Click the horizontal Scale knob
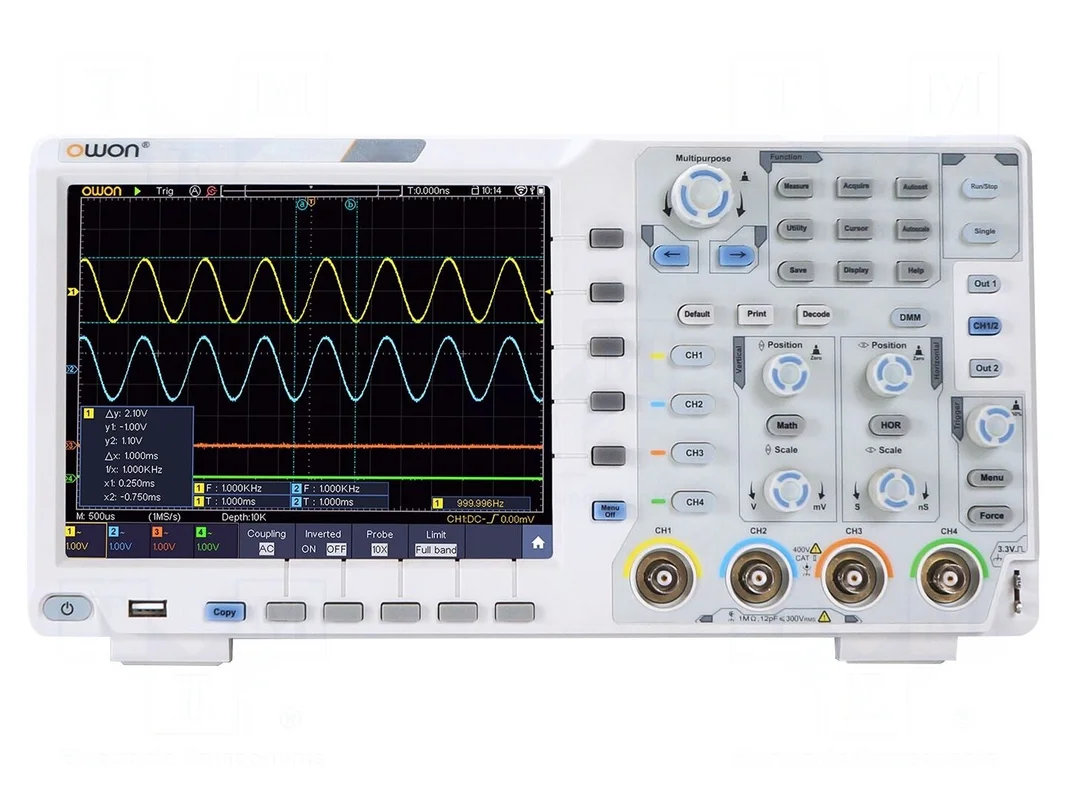Viewport: 1066px width, 800px height. click(x=893, y=490)
